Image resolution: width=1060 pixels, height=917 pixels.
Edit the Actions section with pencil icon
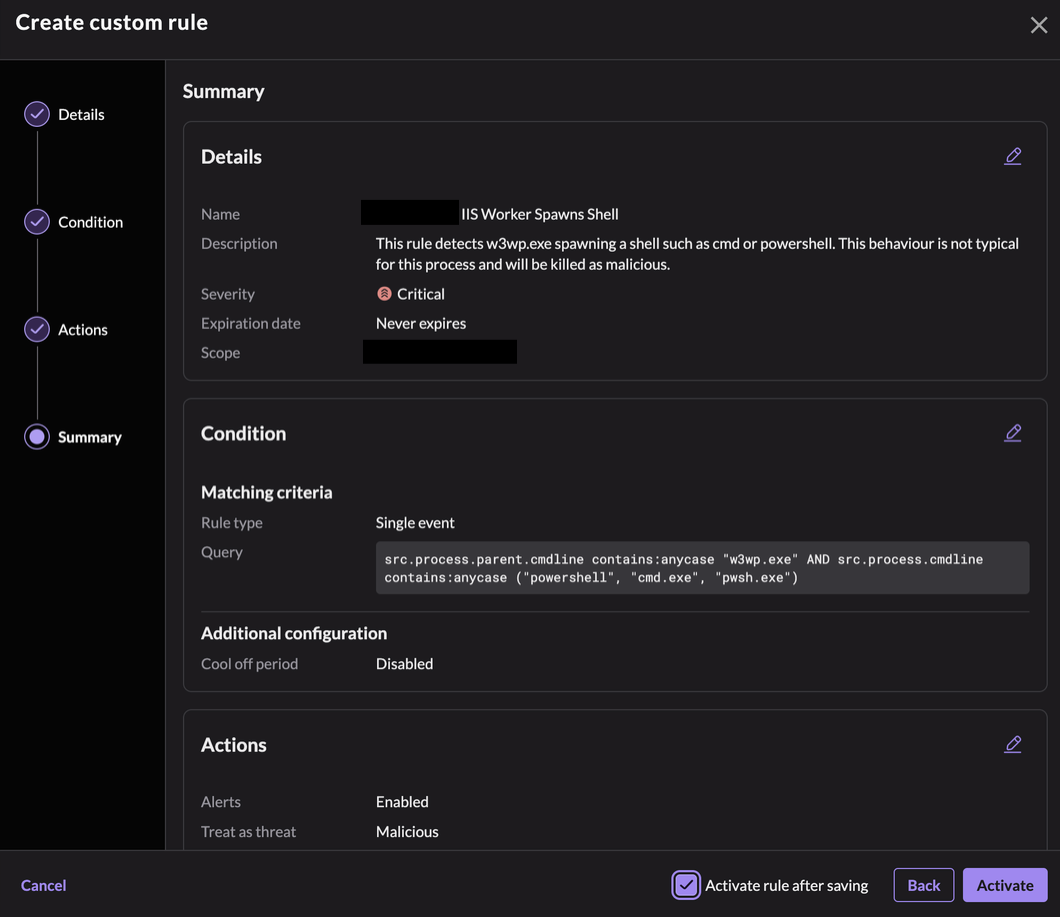[x=1013, y=745]
